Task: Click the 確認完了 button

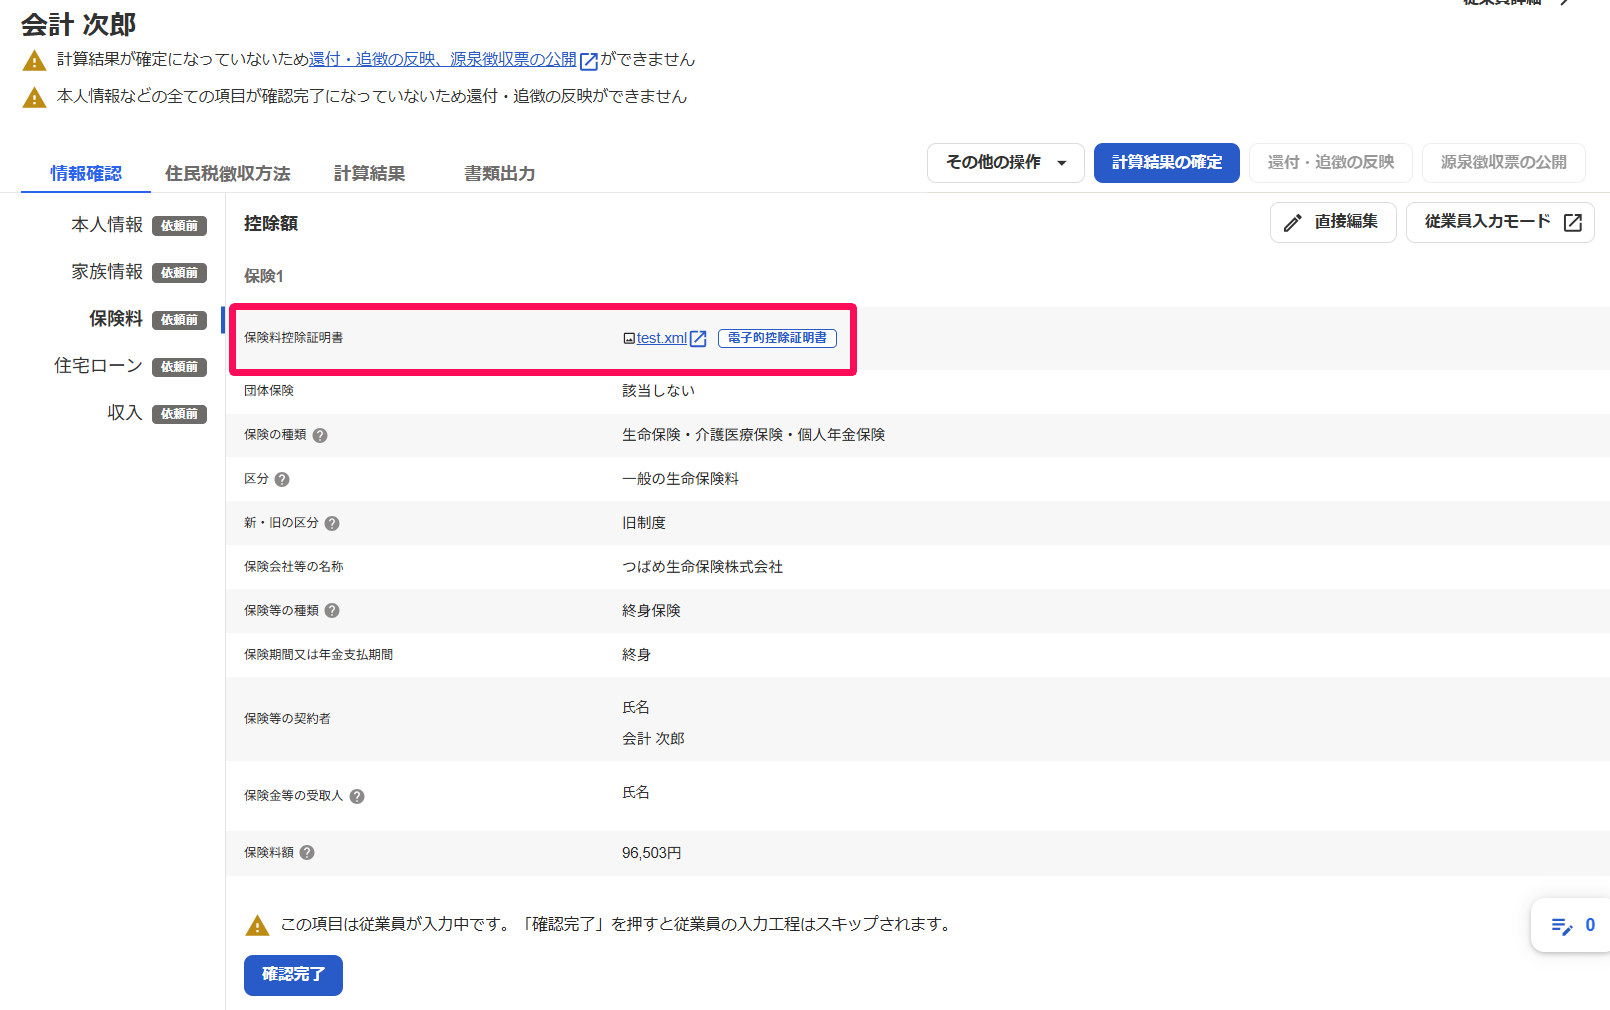Action: pyautogui.click(x=293, y=975)
